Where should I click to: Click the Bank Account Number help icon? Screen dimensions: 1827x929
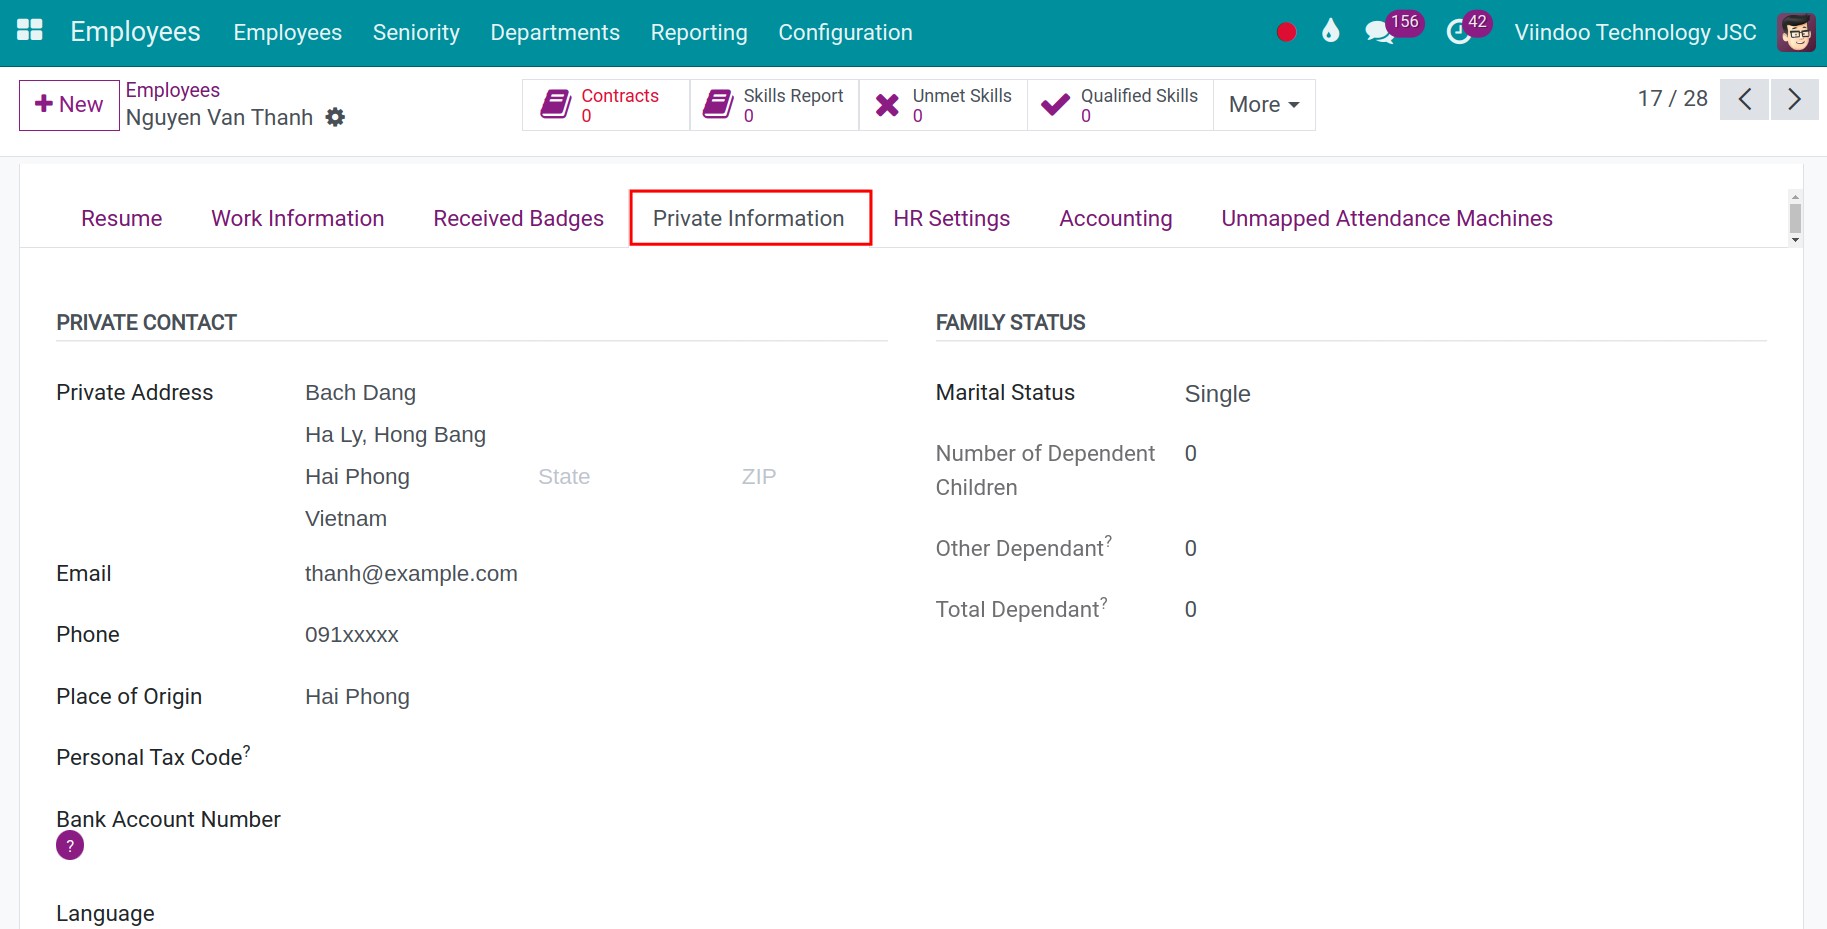[70, 846]
